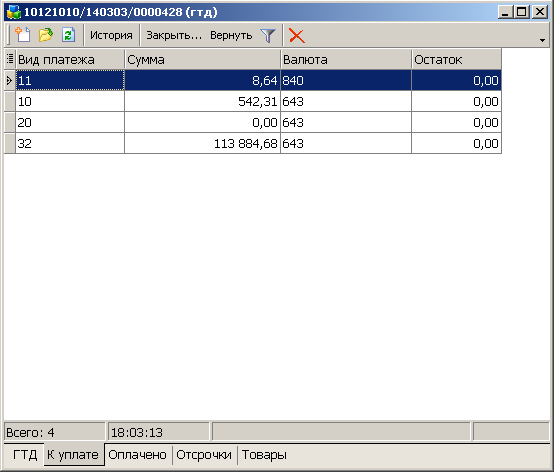Select payment type cell 10

pyautogui.click(x=70, y=101)
